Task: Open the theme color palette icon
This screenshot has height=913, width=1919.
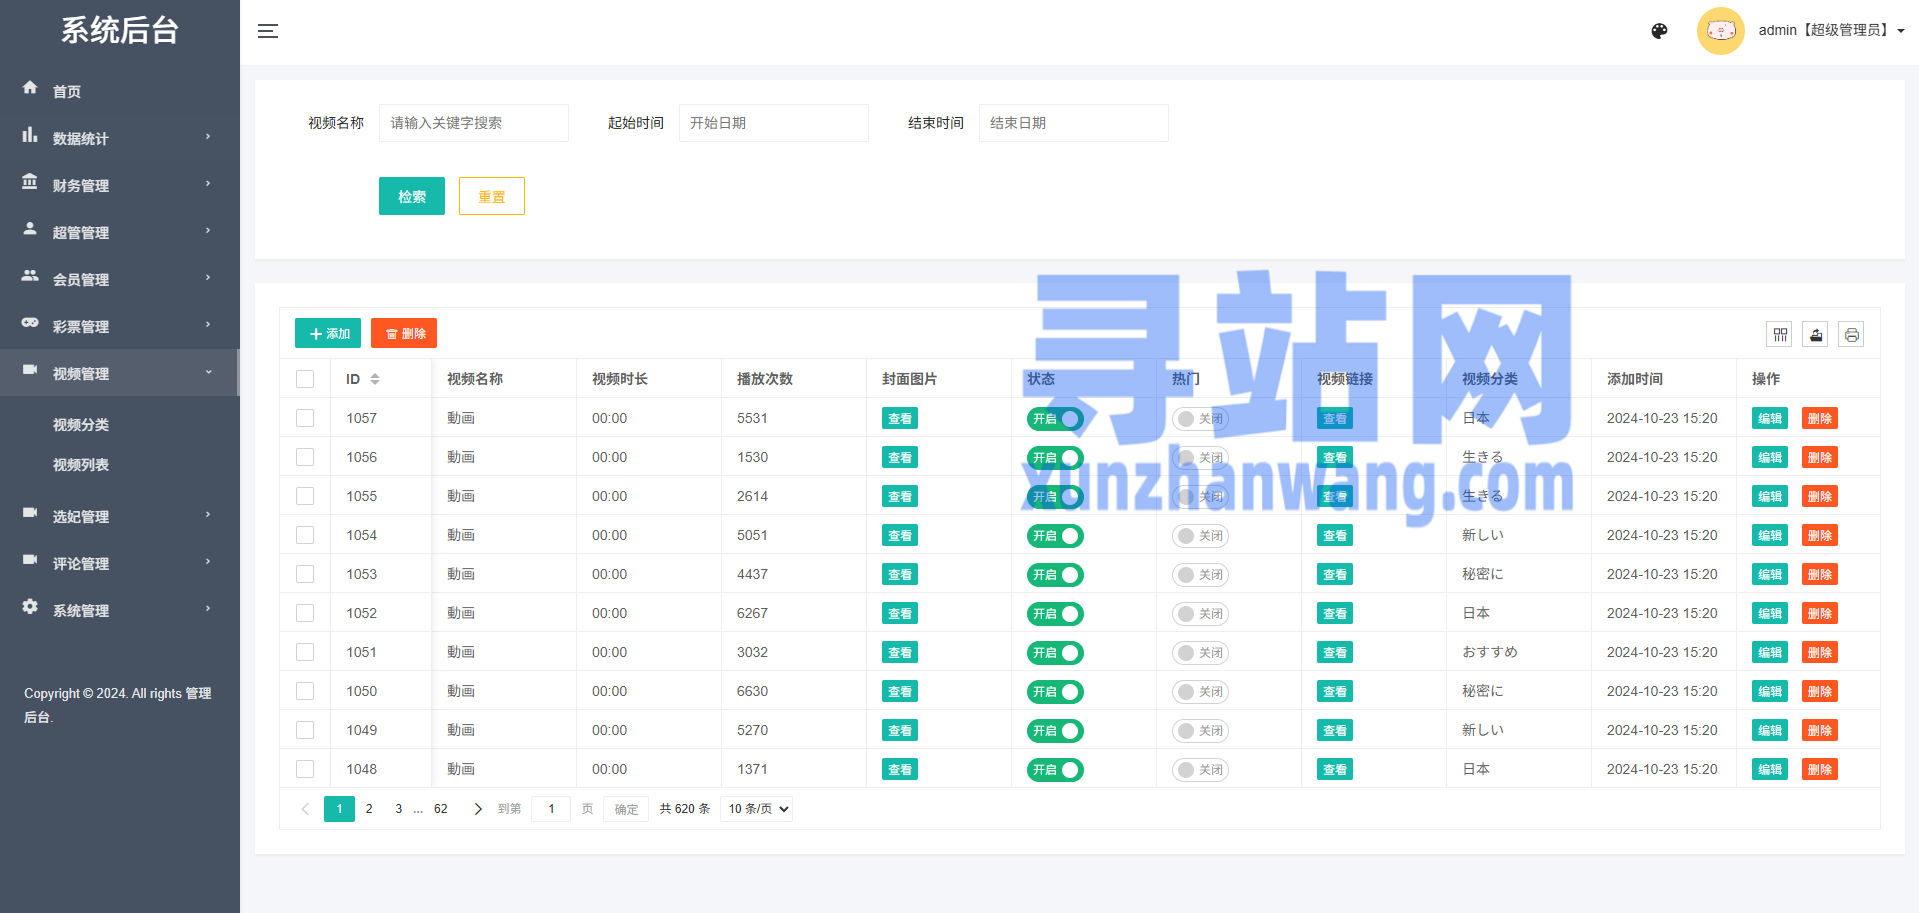Action: [x=1659, y=31]
